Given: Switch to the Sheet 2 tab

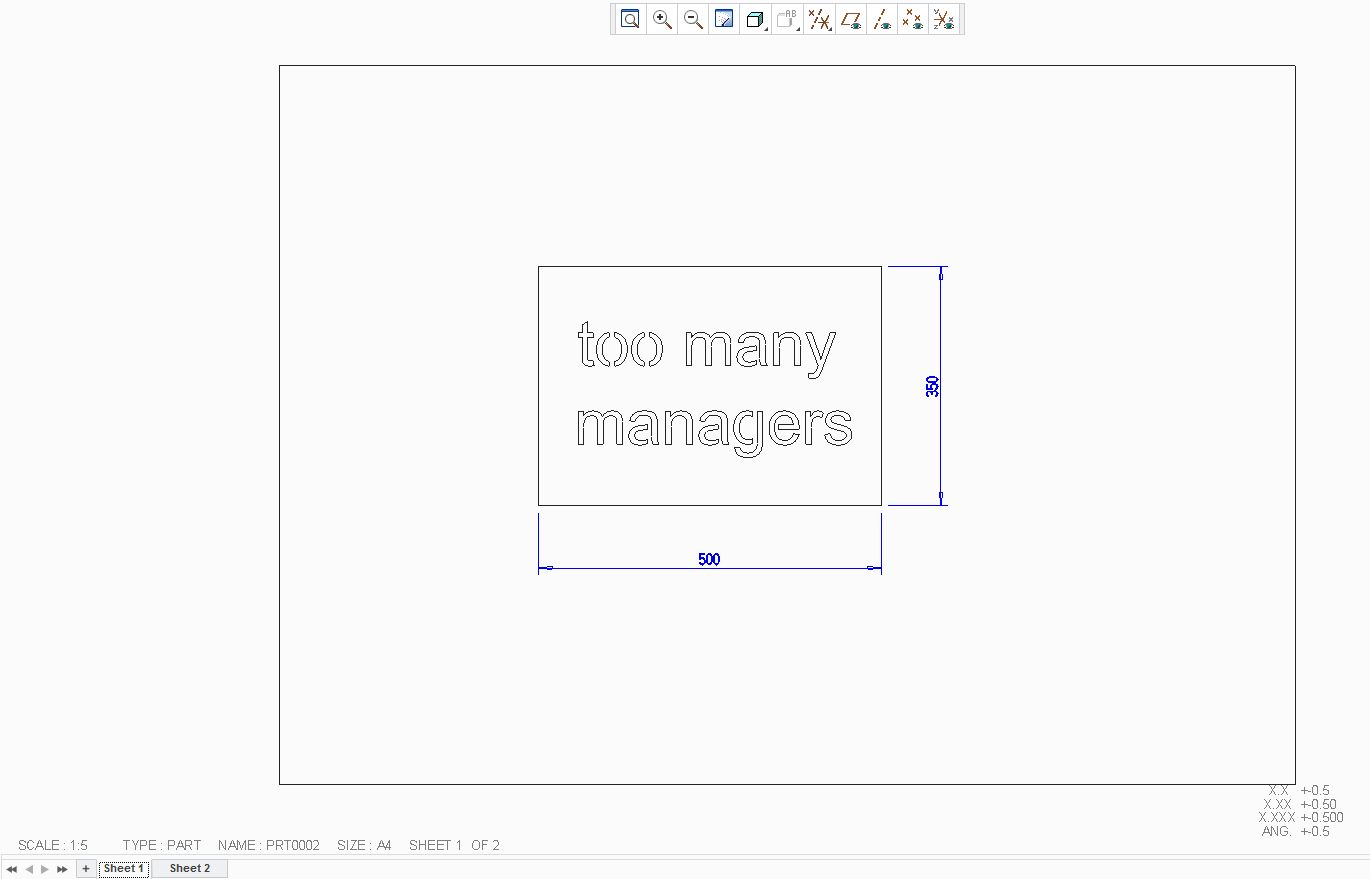Looking at the screenshot, I should pyautogui.click(x=190, y=868).
